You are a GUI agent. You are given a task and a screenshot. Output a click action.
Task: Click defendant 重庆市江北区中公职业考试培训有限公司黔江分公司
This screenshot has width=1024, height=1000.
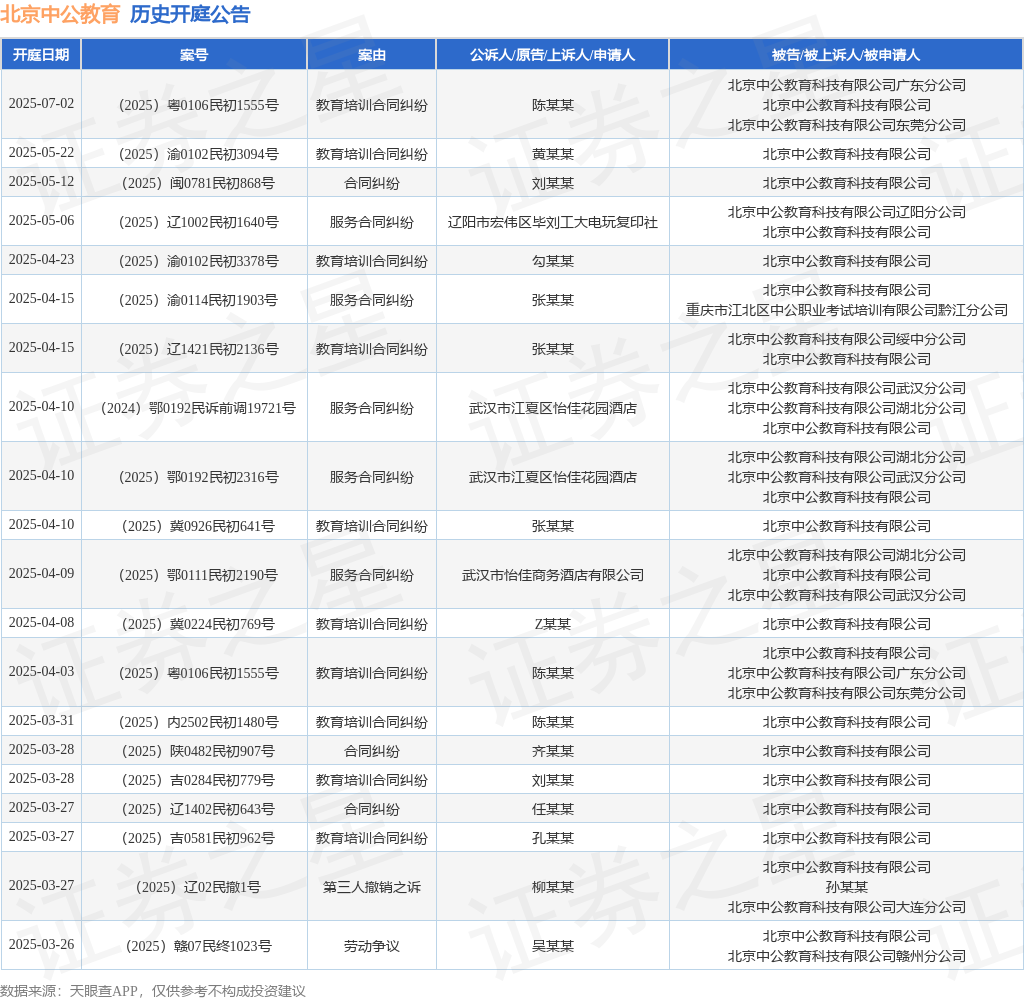[x=846, y=310]
